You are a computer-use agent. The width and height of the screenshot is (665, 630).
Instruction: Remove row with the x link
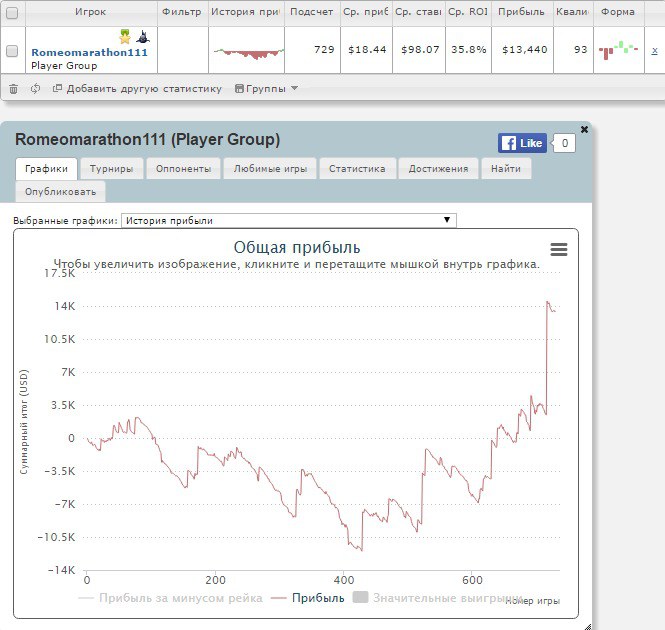[x=654, y=50]
